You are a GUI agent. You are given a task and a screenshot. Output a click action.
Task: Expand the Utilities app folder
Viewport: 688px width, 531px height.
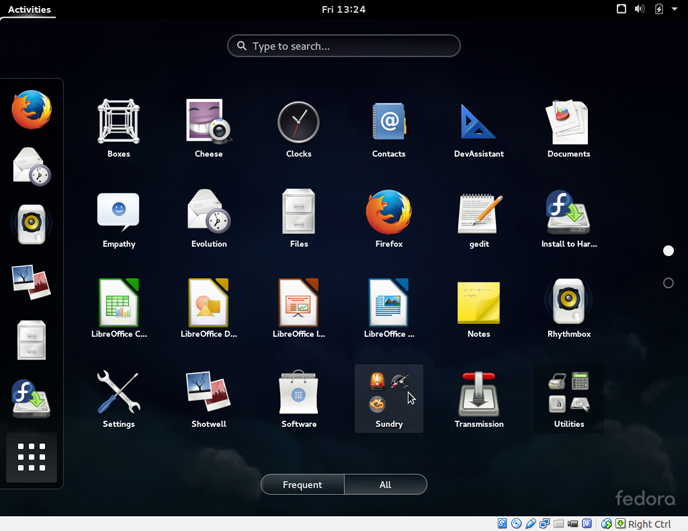[x=568, y=393]
